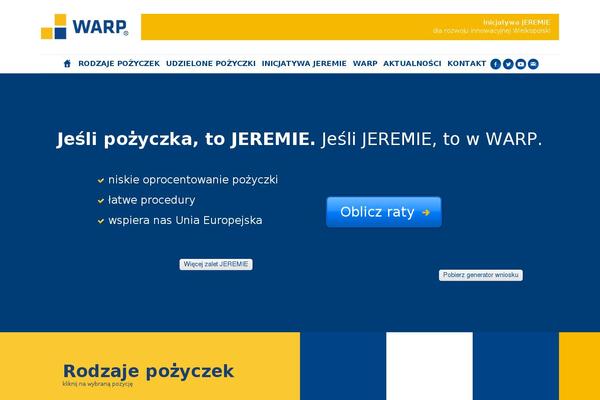Image resolution: width=600 pixels, height=400 pixels.
Task: Open the Facebook social icon
Action: (496, 64)
